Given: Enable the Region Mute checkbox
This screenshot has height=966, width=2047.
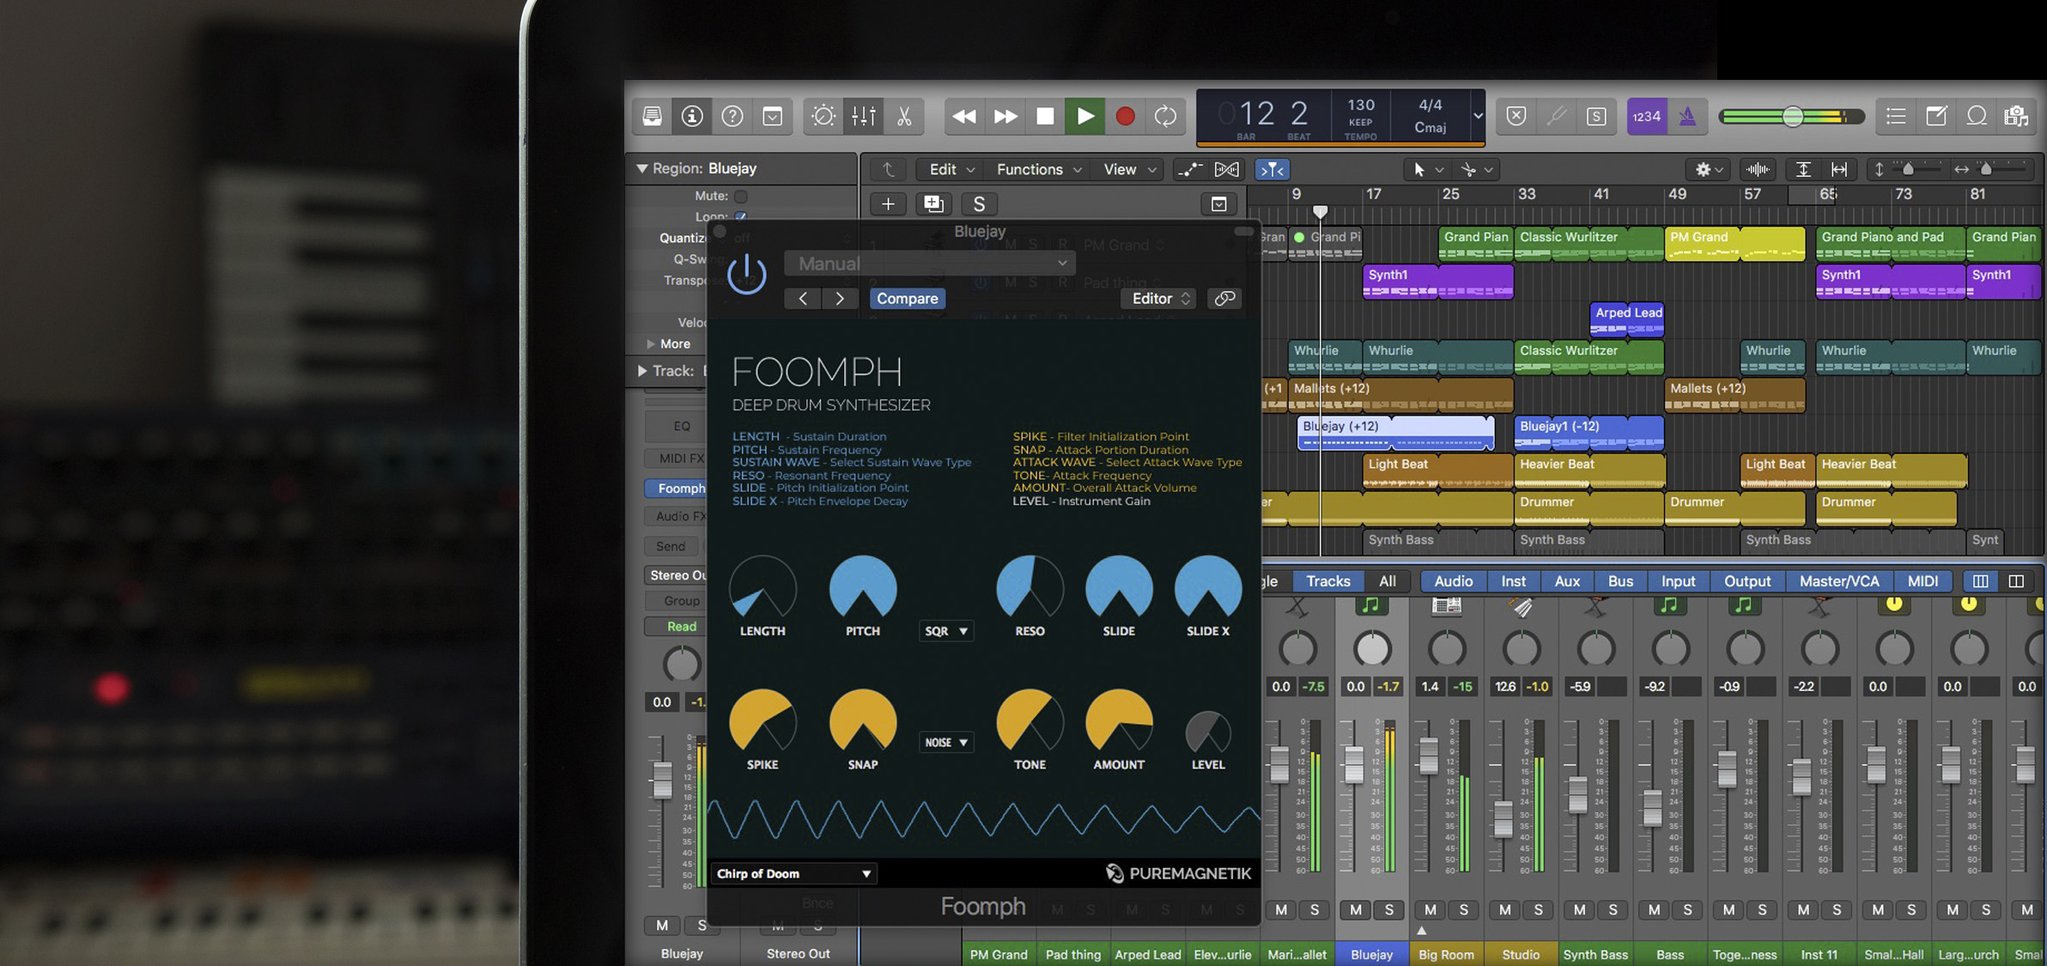Looking at the screenshot, I should [741, 196].
